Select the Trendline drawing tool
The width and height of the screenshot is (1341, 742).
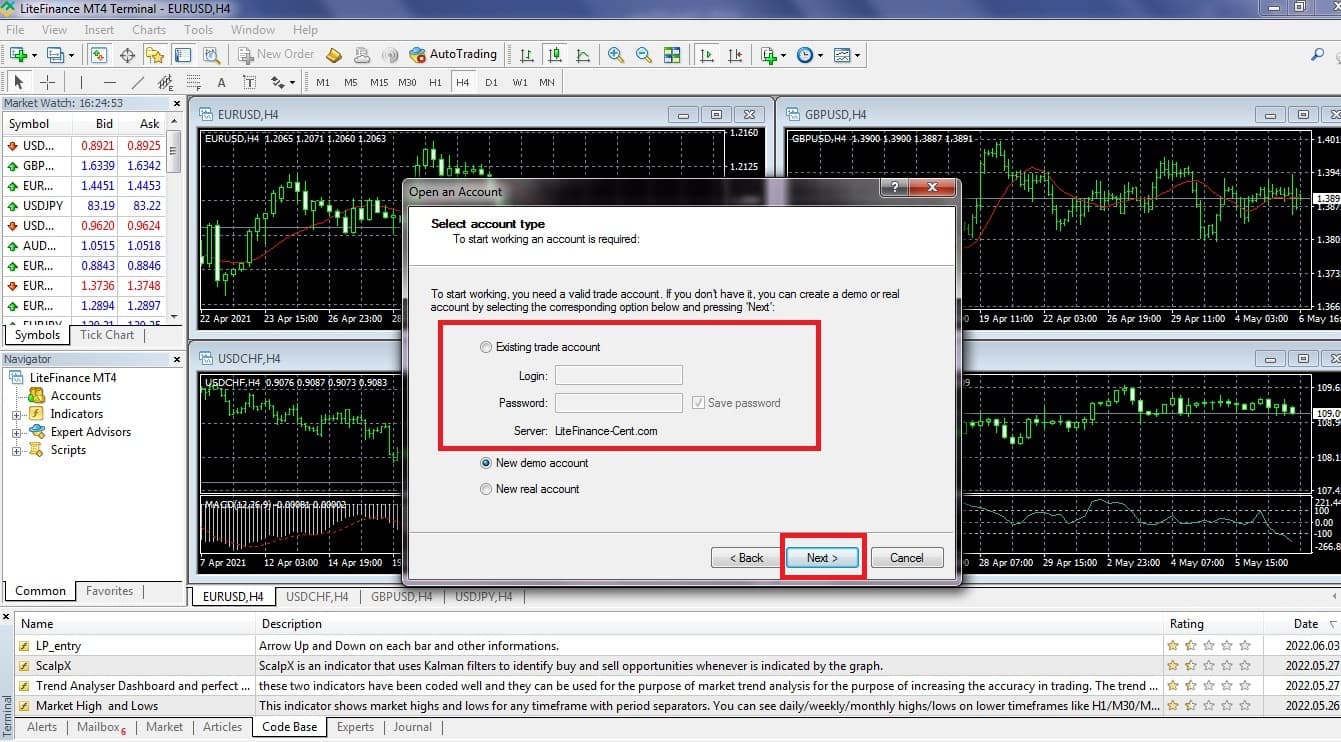137,82
